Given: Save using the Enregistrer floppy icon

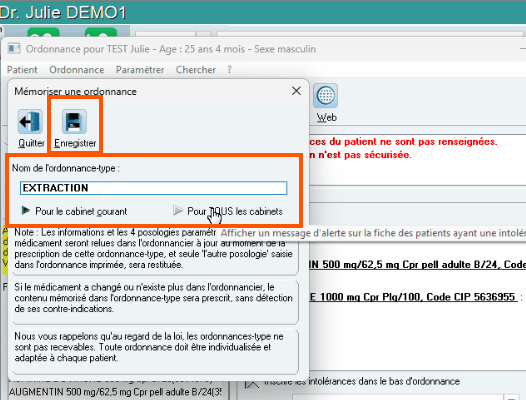Looking at the screenshot, I should [74, 121].
